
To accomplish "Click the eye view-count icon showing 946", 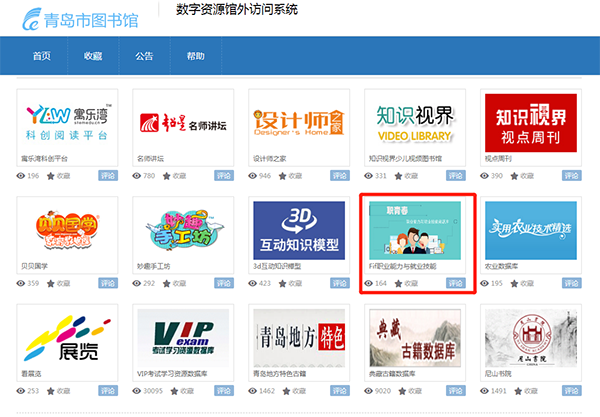I will (253, 176).
